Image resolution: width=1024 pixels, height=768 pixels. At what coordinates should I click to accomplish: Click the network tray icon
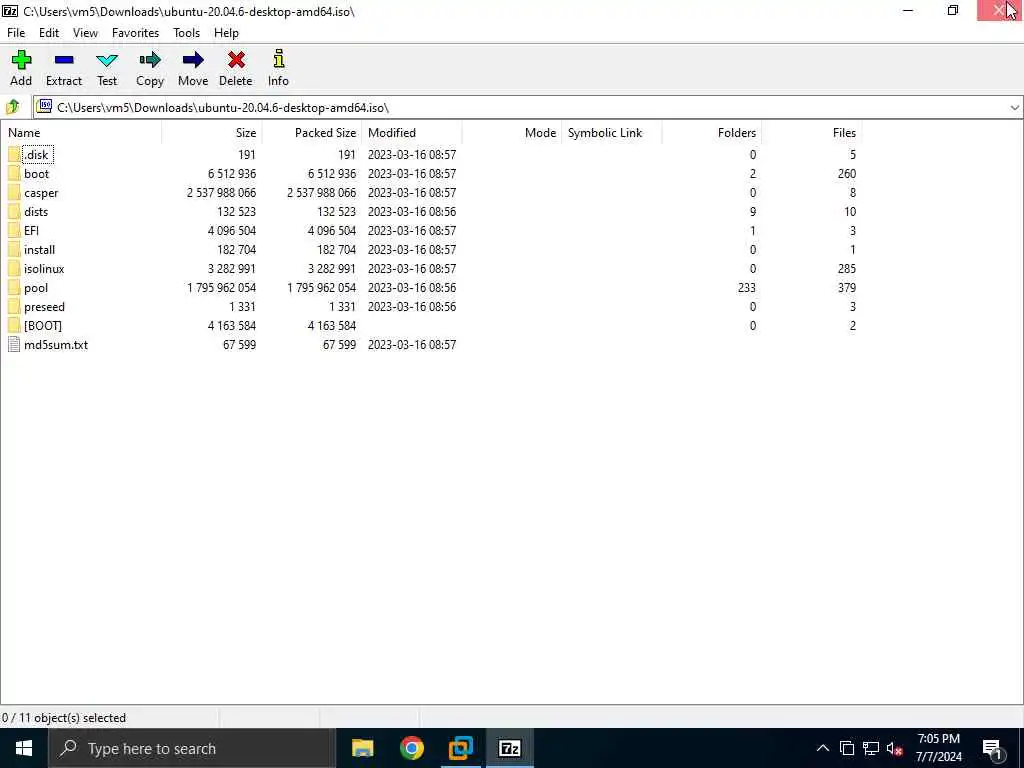pyautogui.click(x=871, y=748)
